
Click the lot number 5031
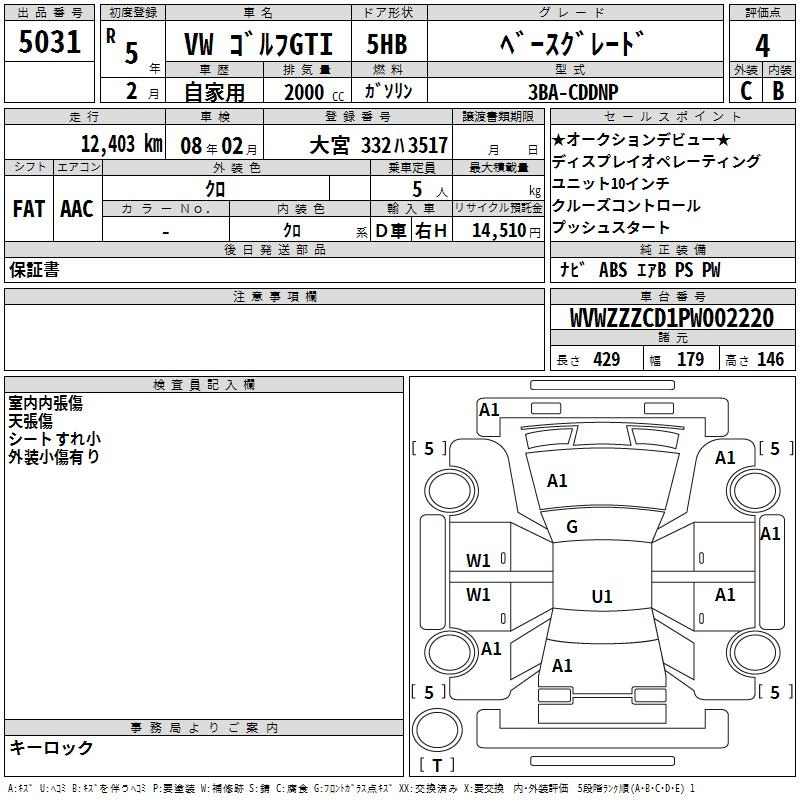tap(50, 44)
